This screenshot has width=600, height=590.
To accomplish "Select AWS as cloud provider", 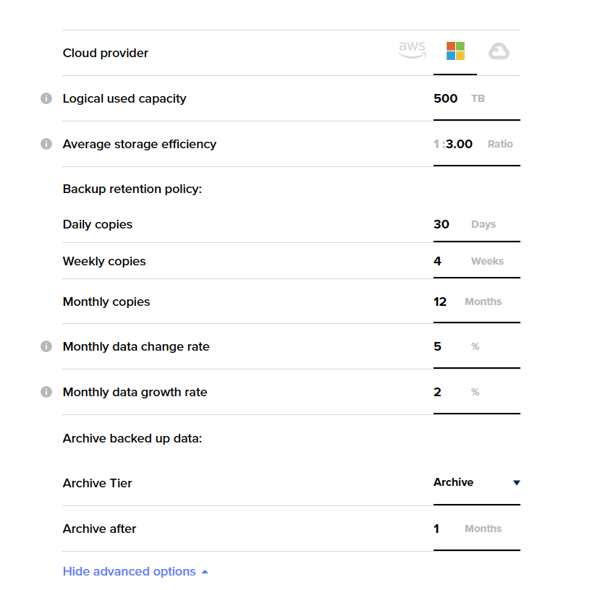I will tap(412, 51).
